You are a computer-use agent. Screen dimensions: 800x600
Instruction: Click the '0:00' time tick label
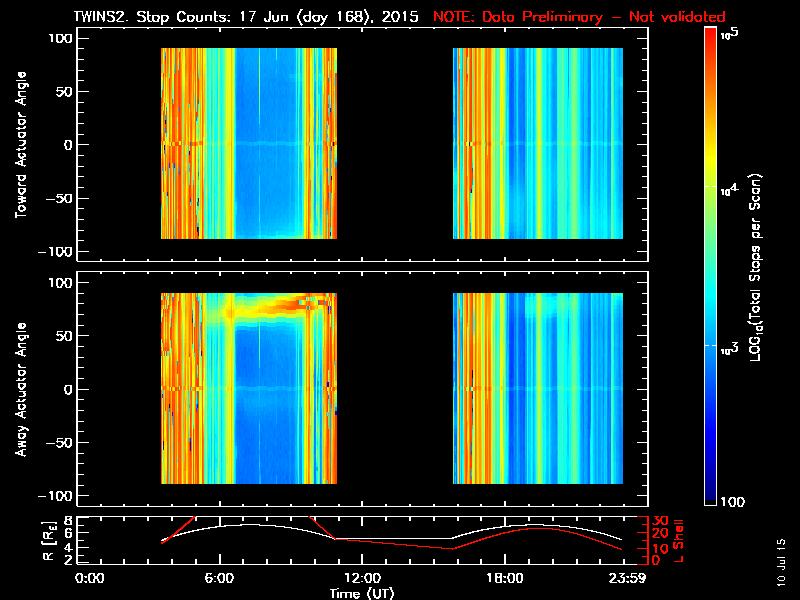click(89, 578)
